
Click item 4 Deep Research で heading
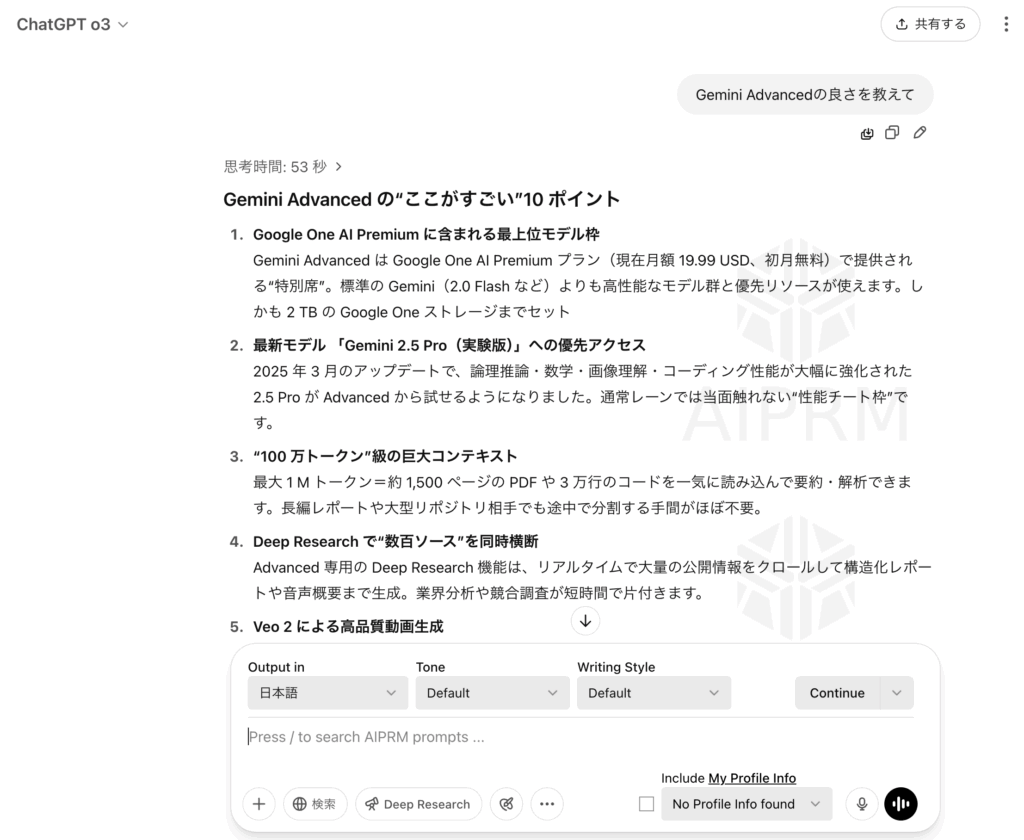click(x=395, y=541)
